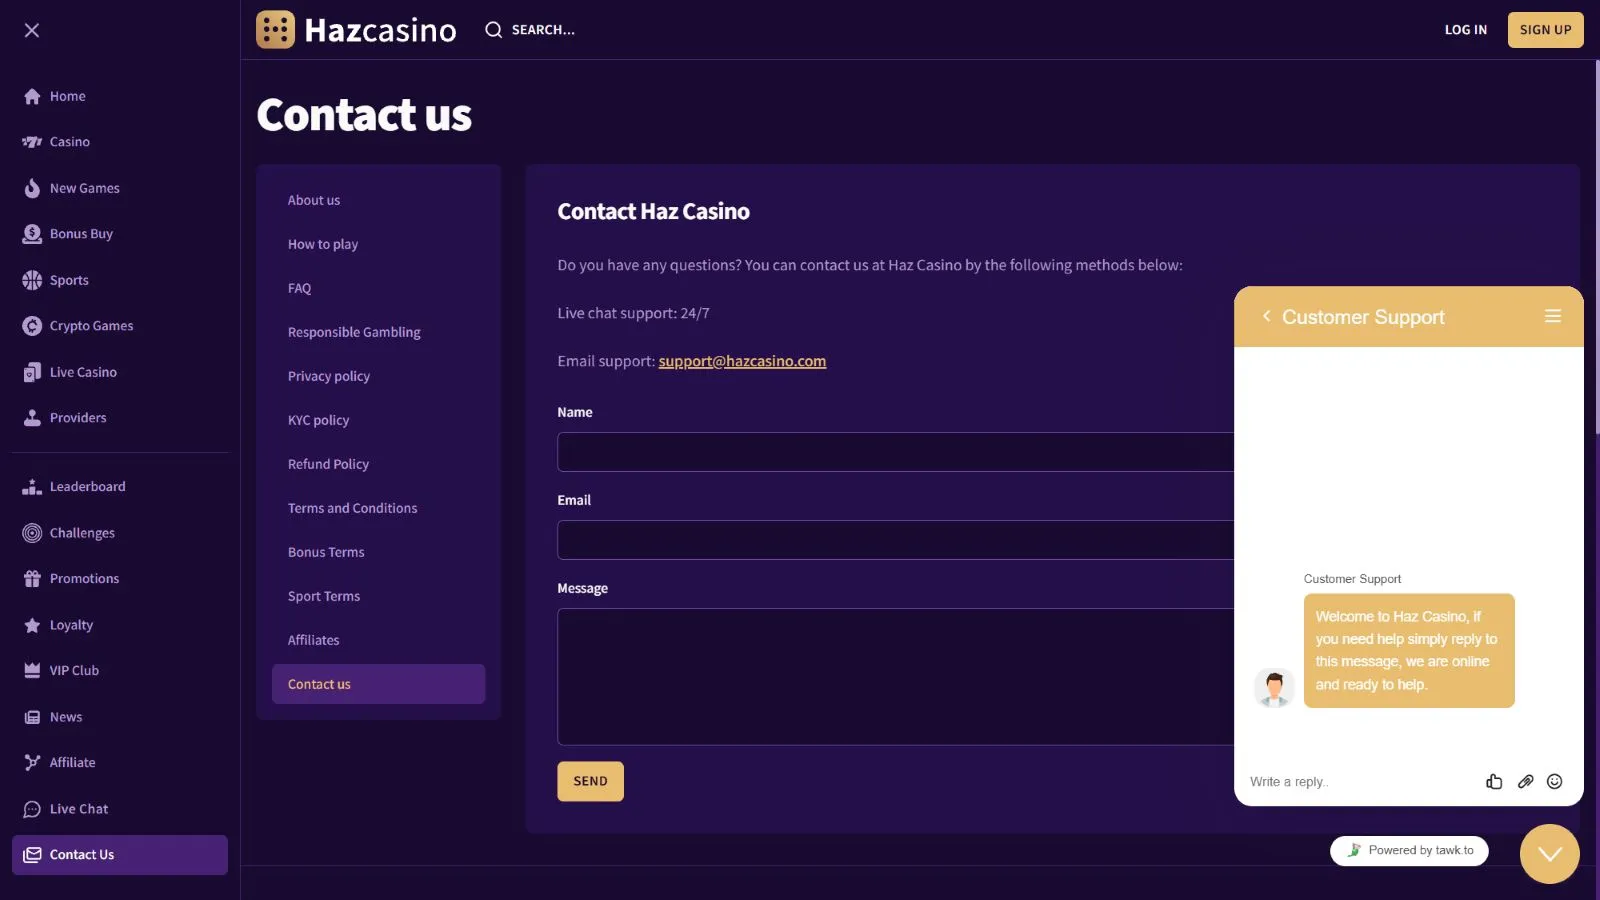
Task: Click the Hazcasino dice logo
Action: 275,30
